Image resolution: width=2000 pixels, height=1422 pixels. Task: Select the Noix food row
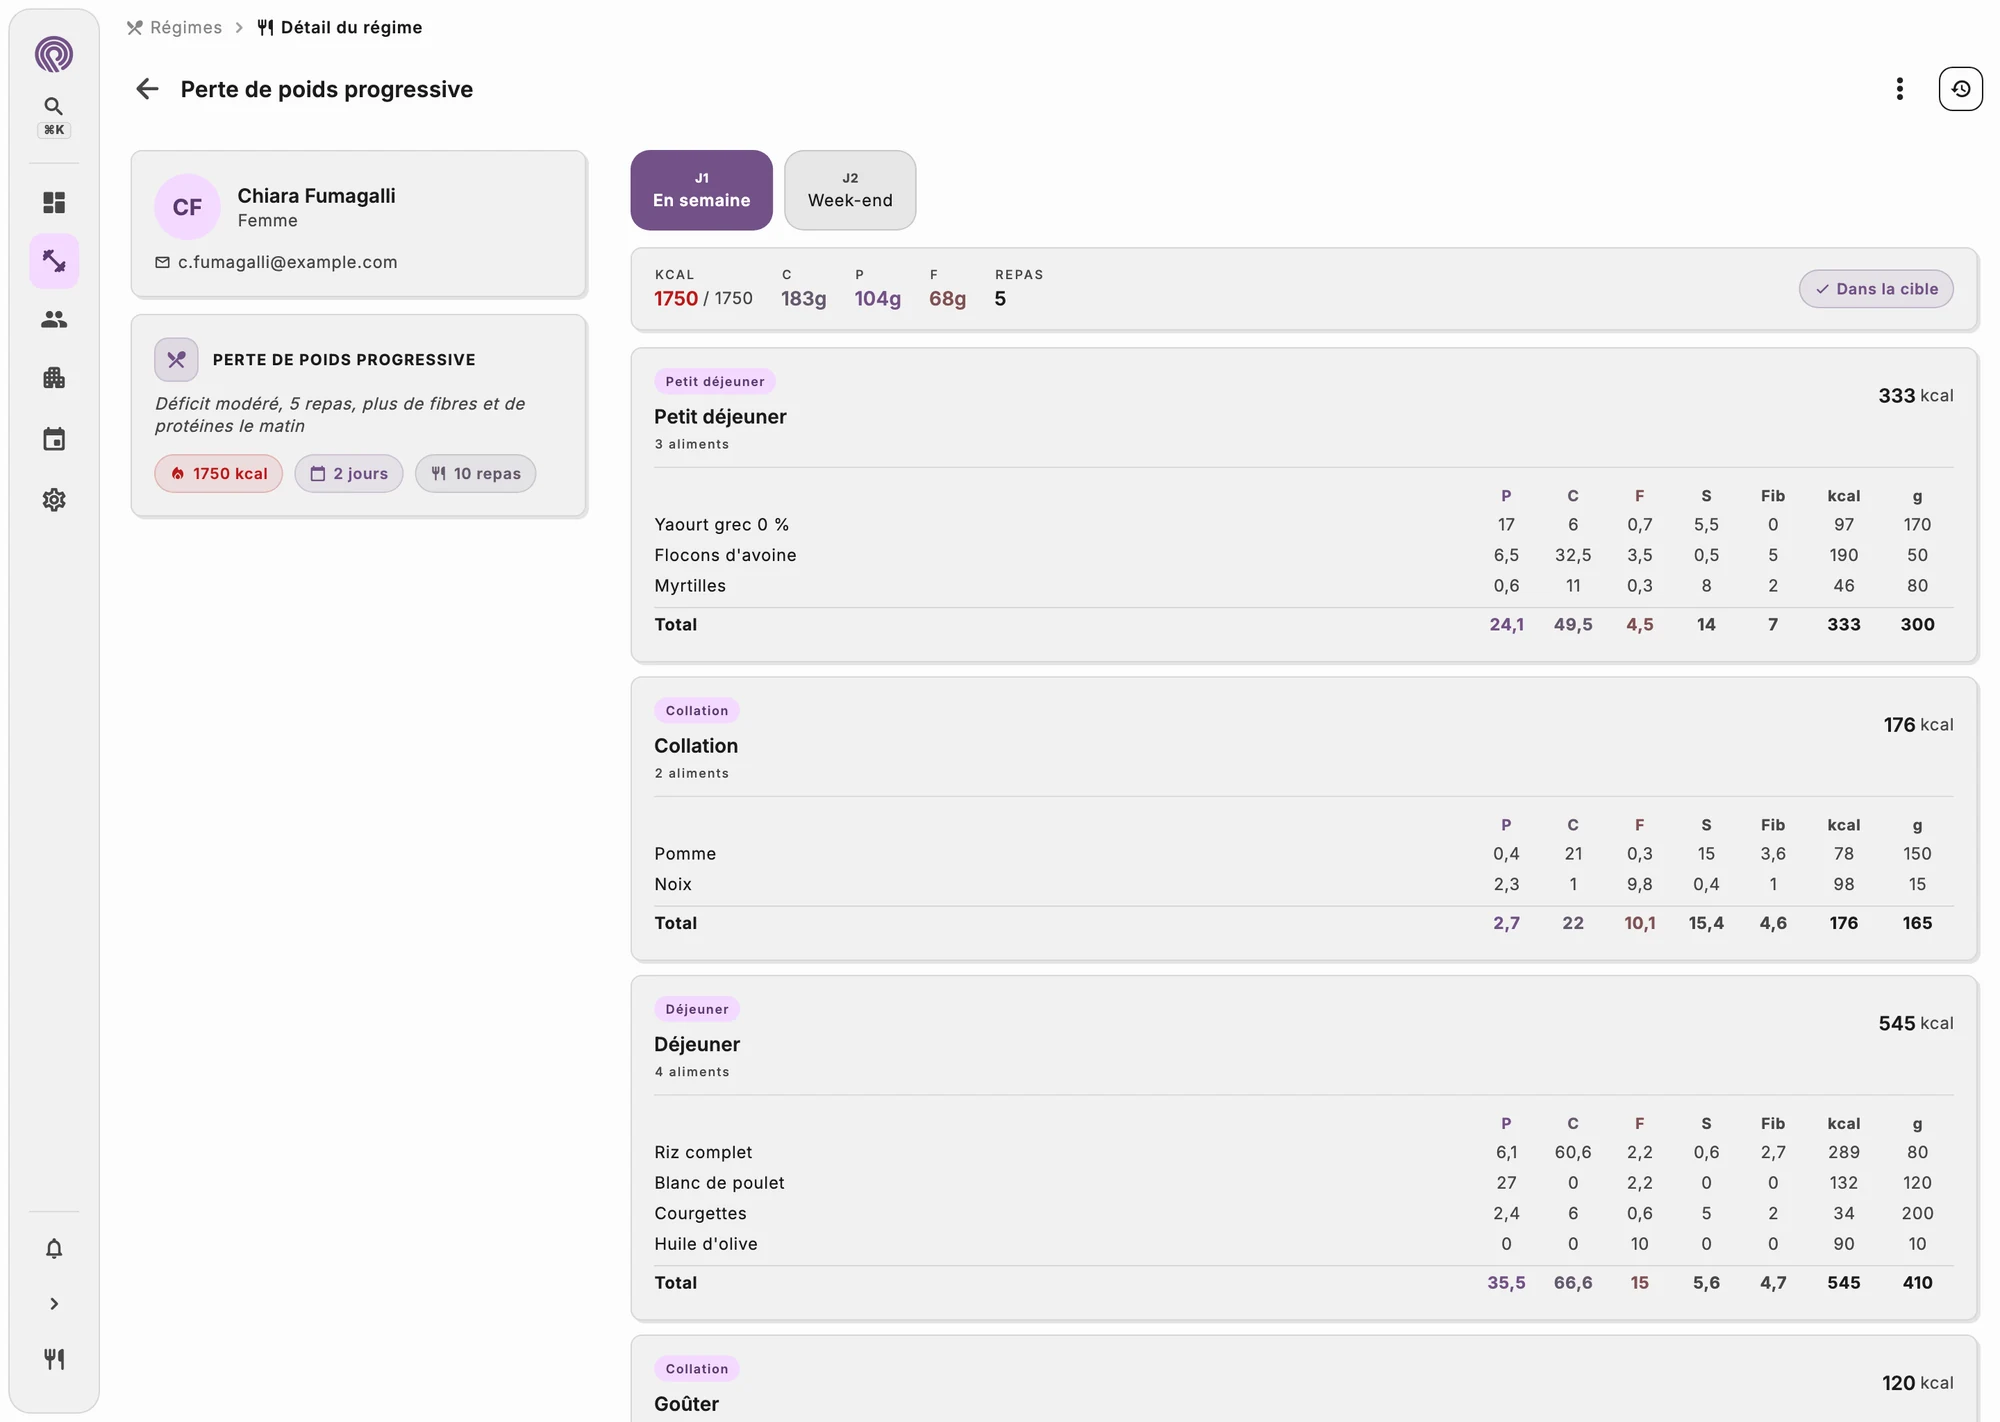coord(1304,884)
